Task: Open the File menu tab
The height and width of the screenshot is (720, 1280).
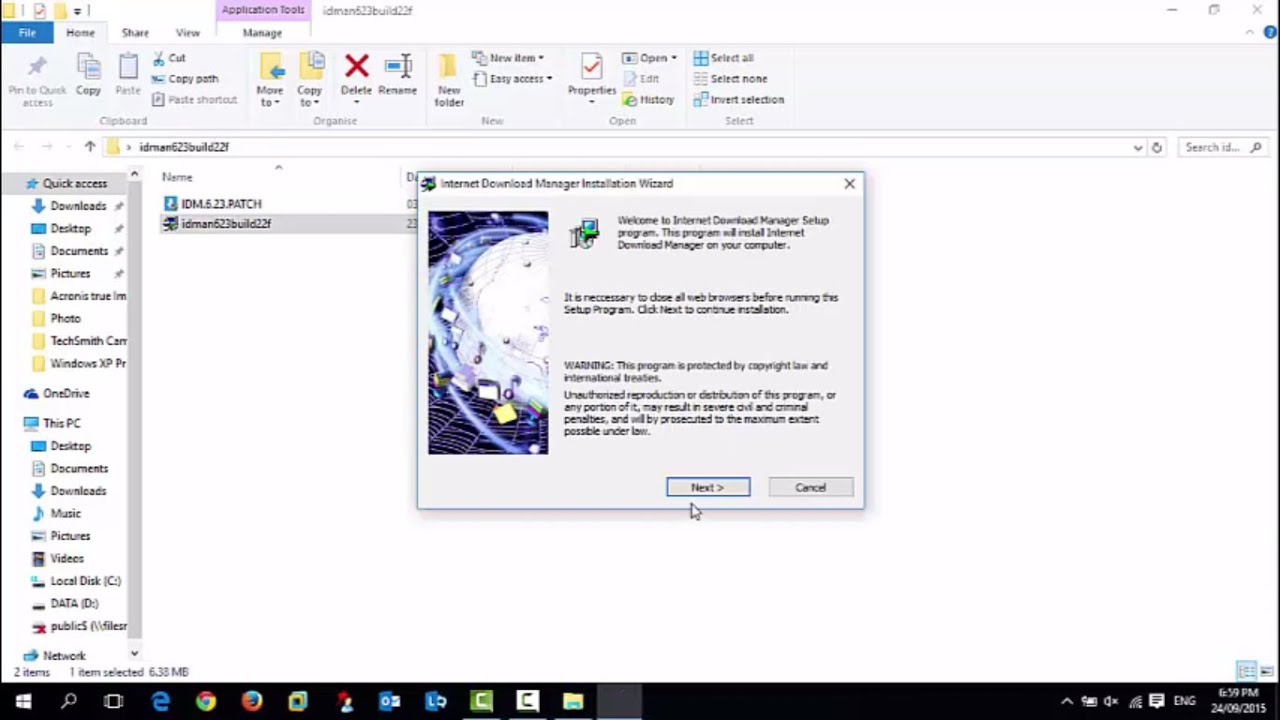Action: (x=27, y=33)
